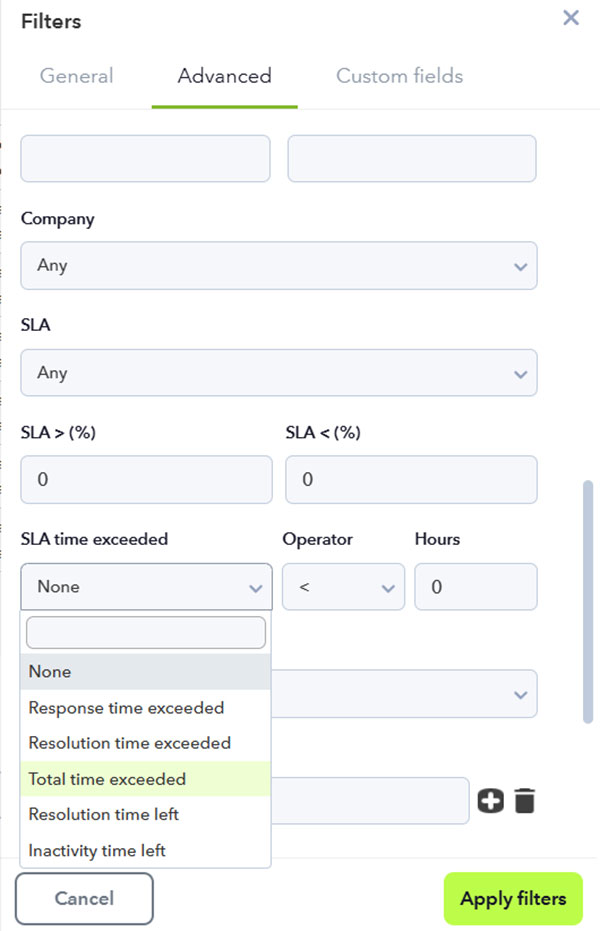Viewport: 600px width, 931px height.
Task: Select the Resolution time exceeded option
Action: click(x=127, y=743)
